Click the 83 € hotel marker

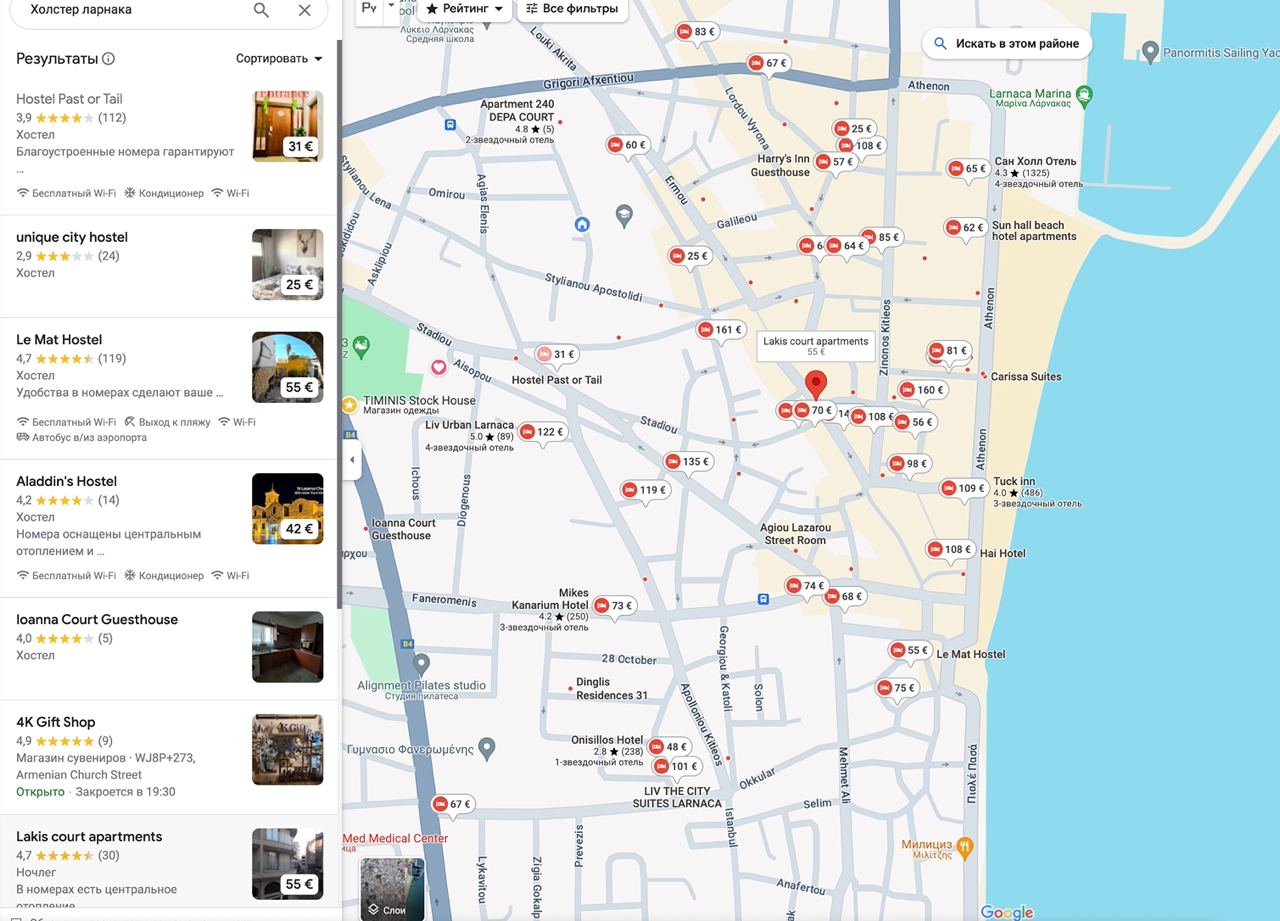click(697, 32)
